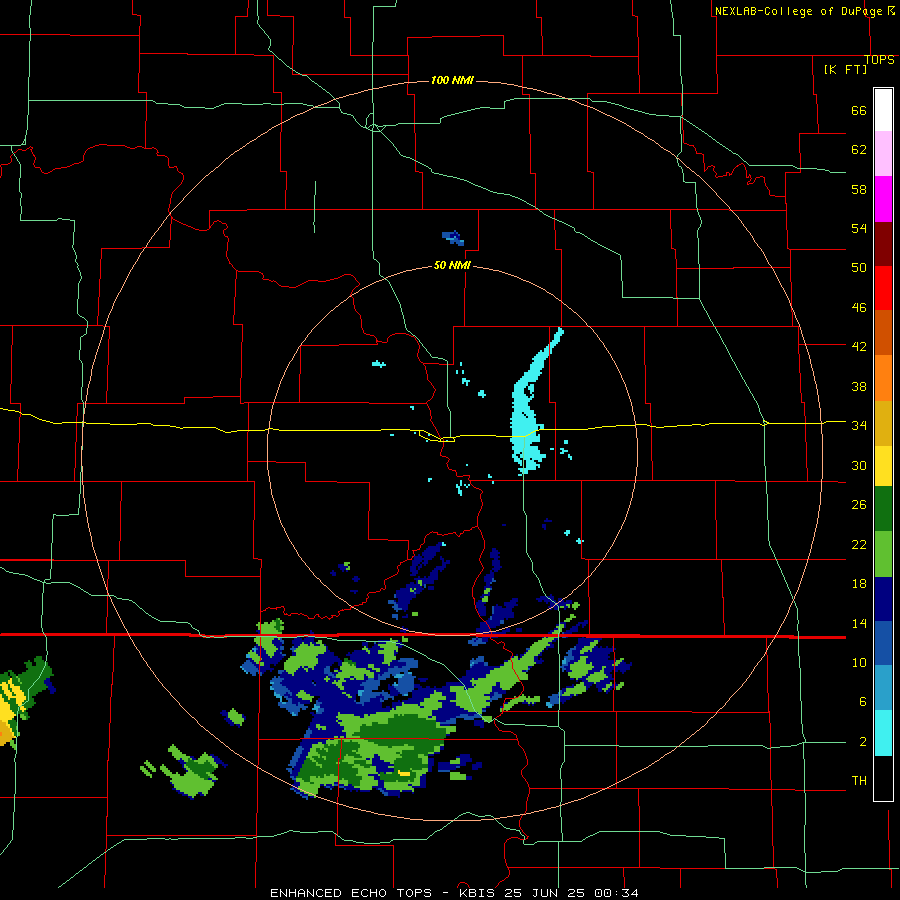Click the legend value "42"

[859, 347]
